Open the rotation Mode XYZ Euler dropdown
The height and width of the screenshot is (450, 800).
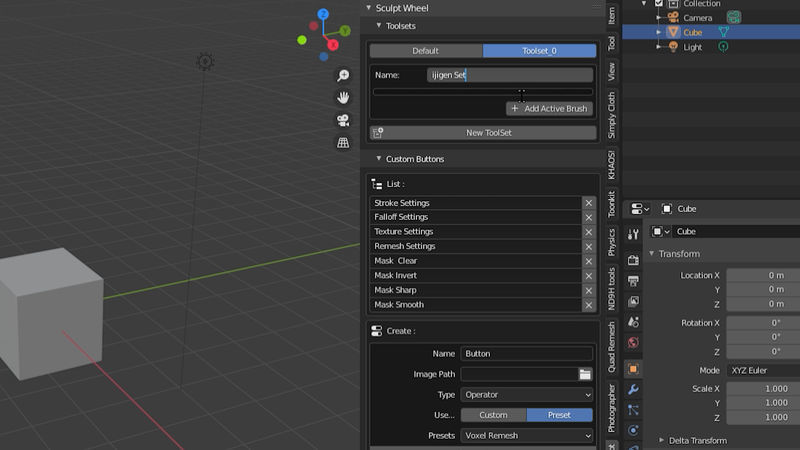[763, 370]
